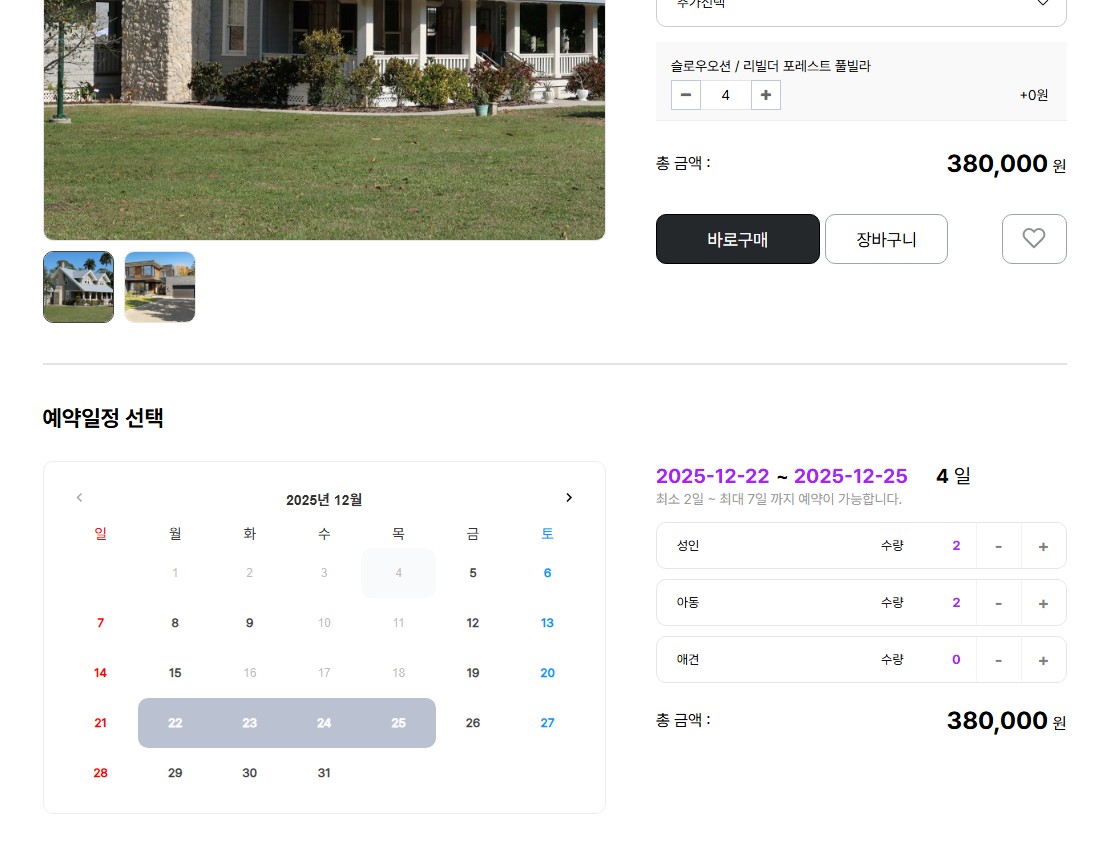Increase 아동 quantity with plus

point(1043,603)
